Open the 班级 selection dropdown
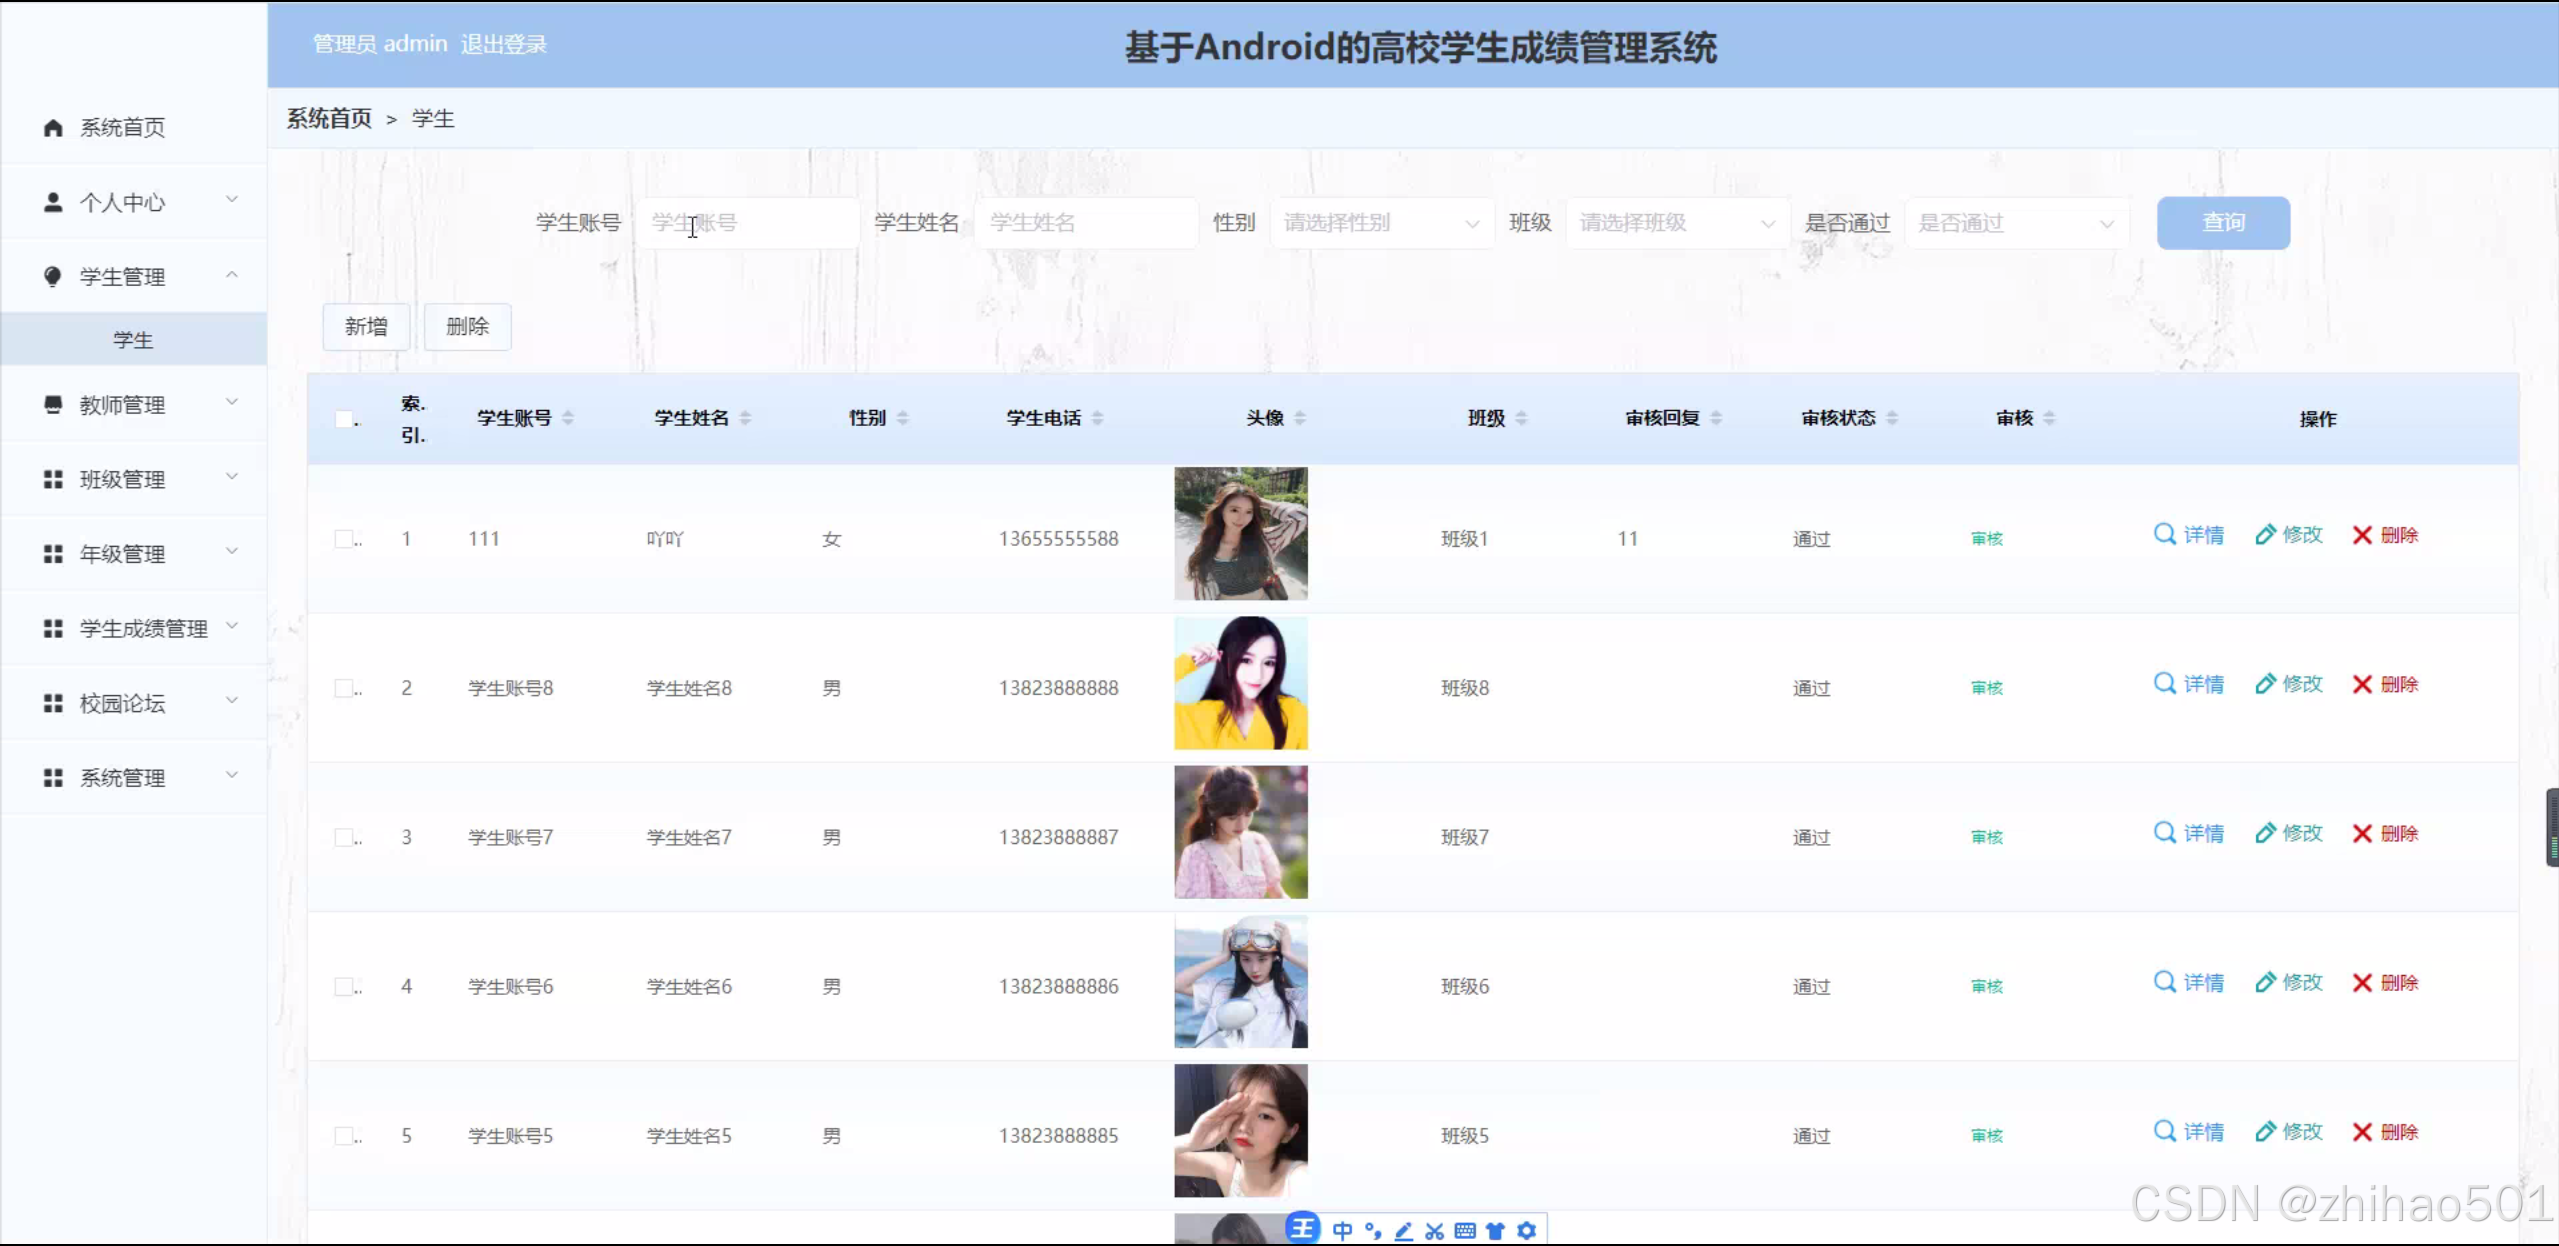 click(x=1676, y=223)
